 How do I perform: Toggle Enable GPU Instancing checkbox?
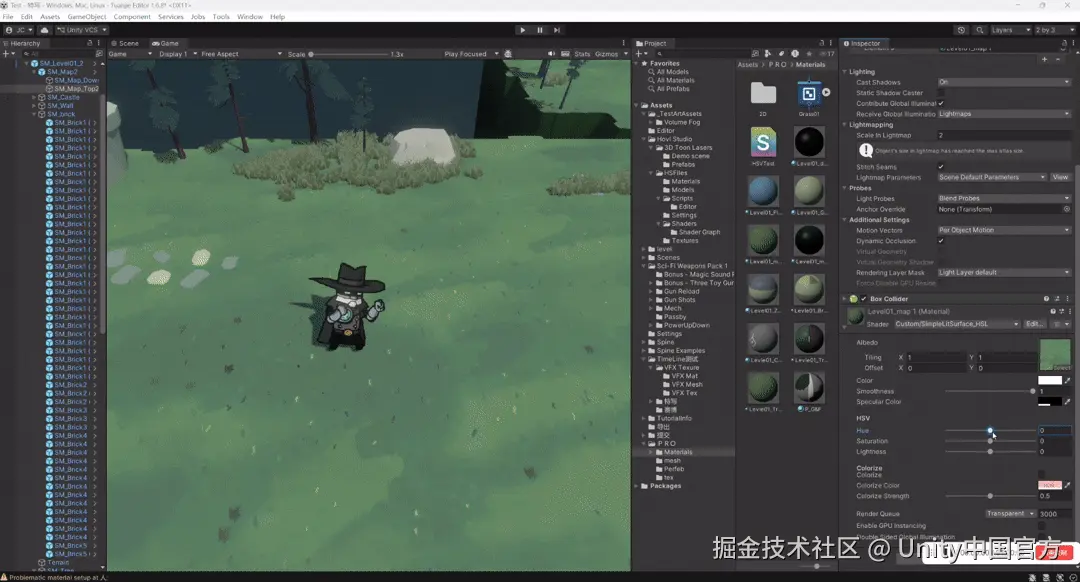click(x=1041, y=526)
